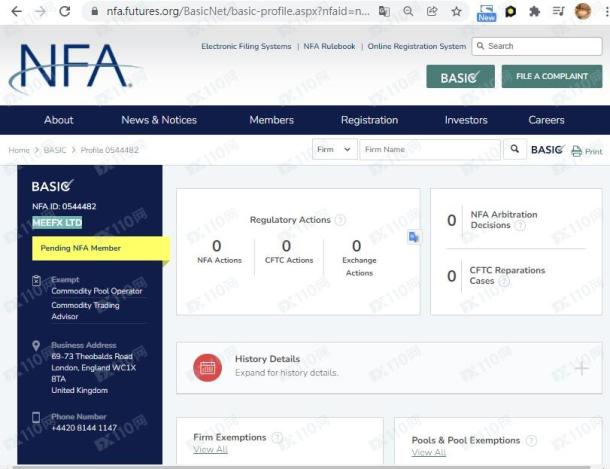Click the BASIC logo in breadcrumb bar
610x469 pixels.
click(548, 149)
